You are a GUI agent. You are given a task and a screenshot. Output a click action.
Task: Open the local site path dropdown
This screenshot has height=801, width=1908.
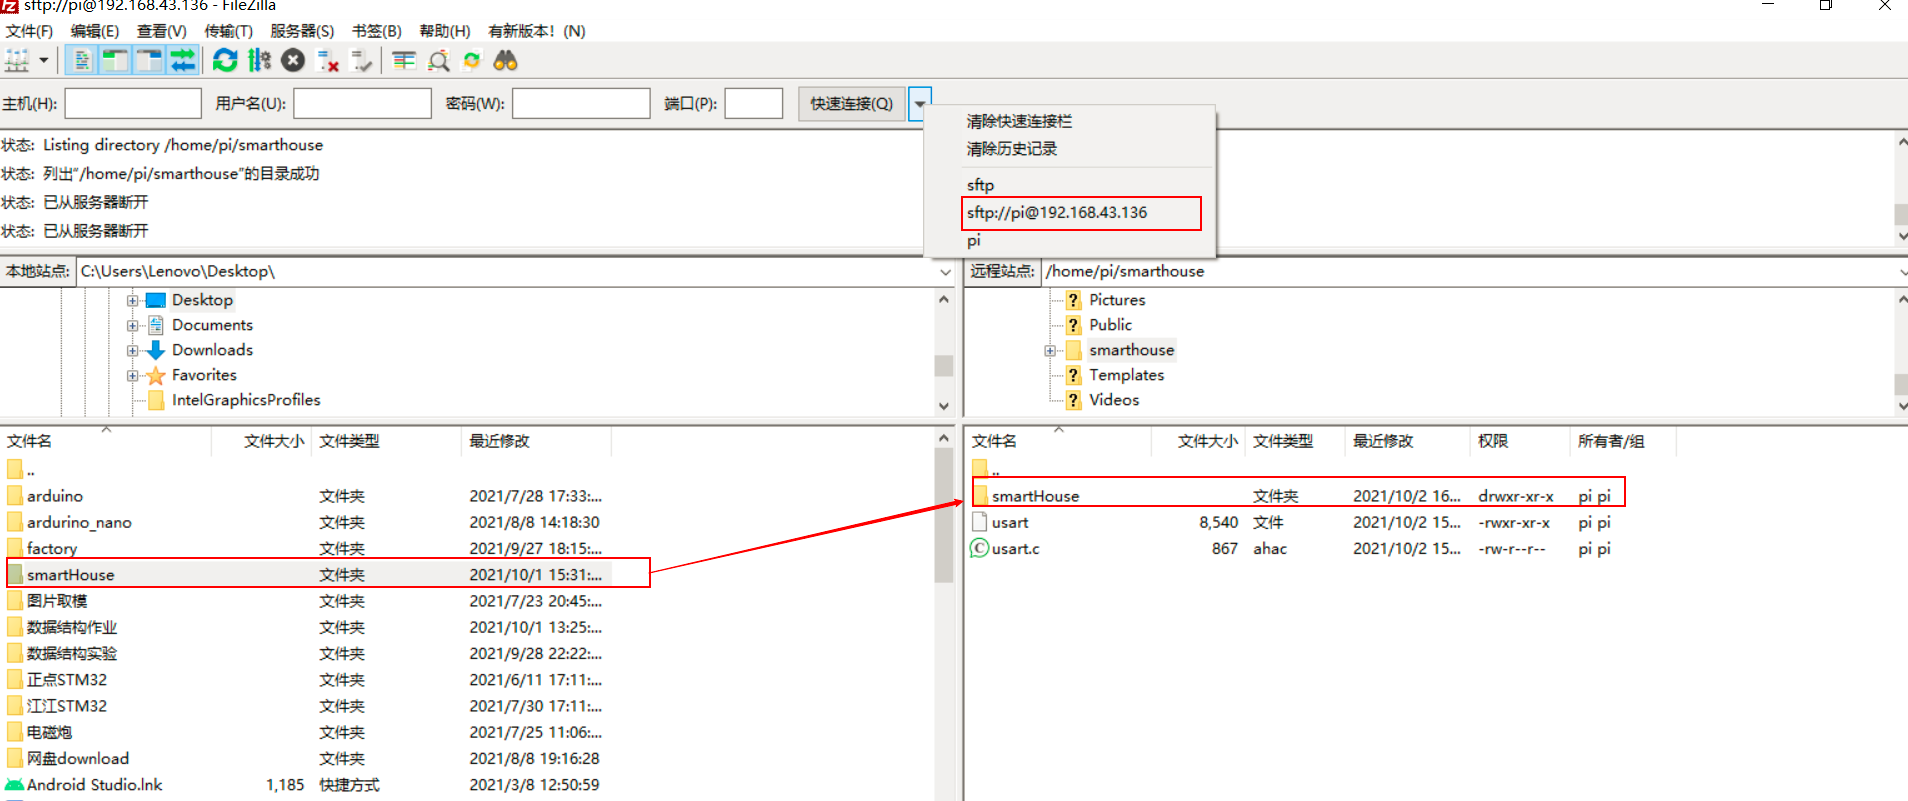945,272
